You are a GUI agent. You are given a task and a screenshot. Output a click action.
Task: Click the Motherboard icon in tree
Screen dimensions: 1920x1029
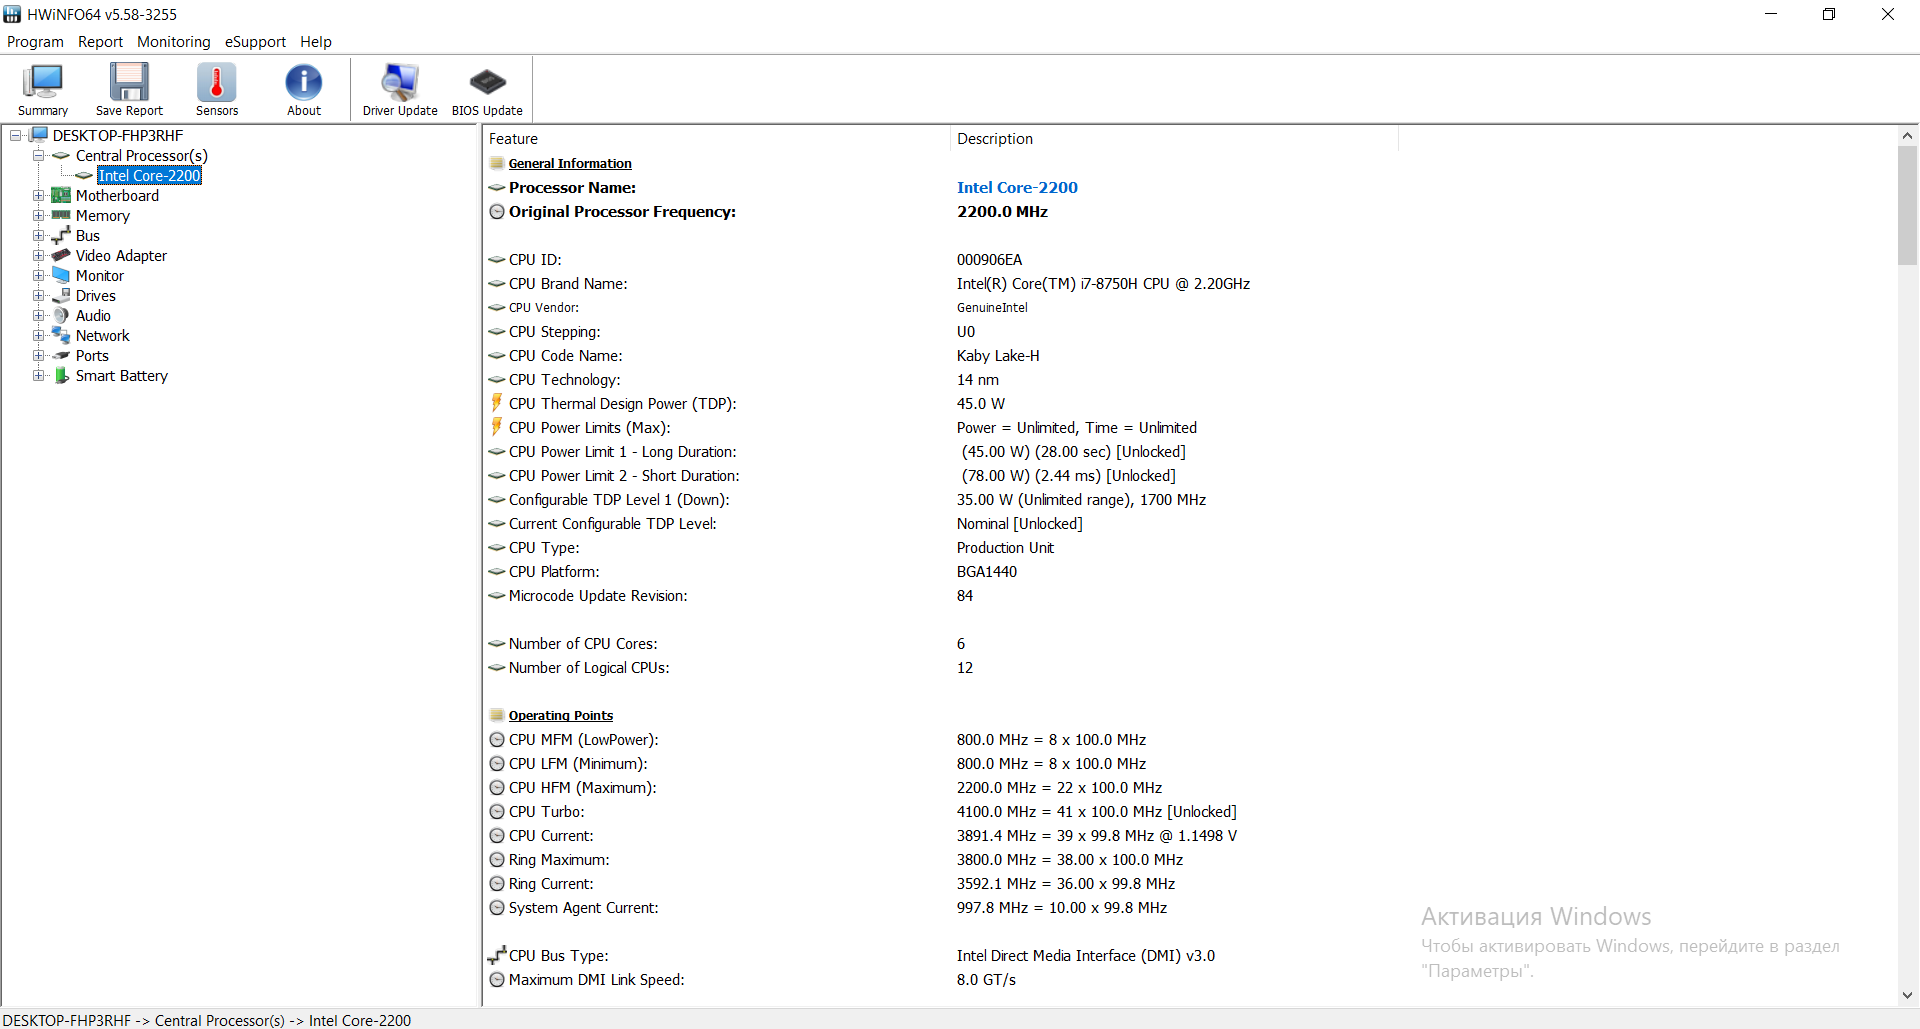click(61, 195)
